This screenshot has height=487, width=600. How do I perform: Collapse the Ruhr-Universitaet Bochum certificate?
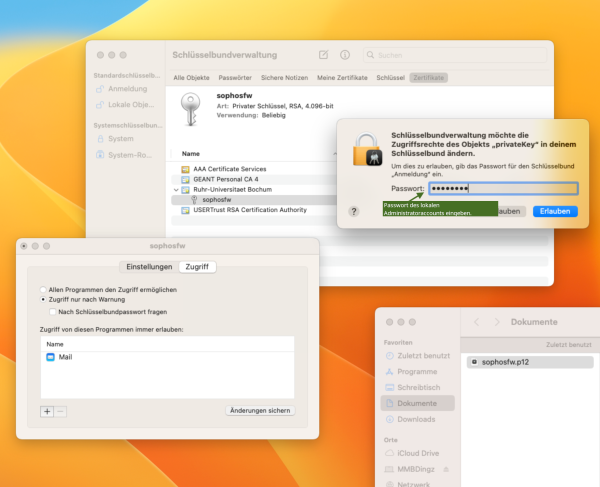176,189
